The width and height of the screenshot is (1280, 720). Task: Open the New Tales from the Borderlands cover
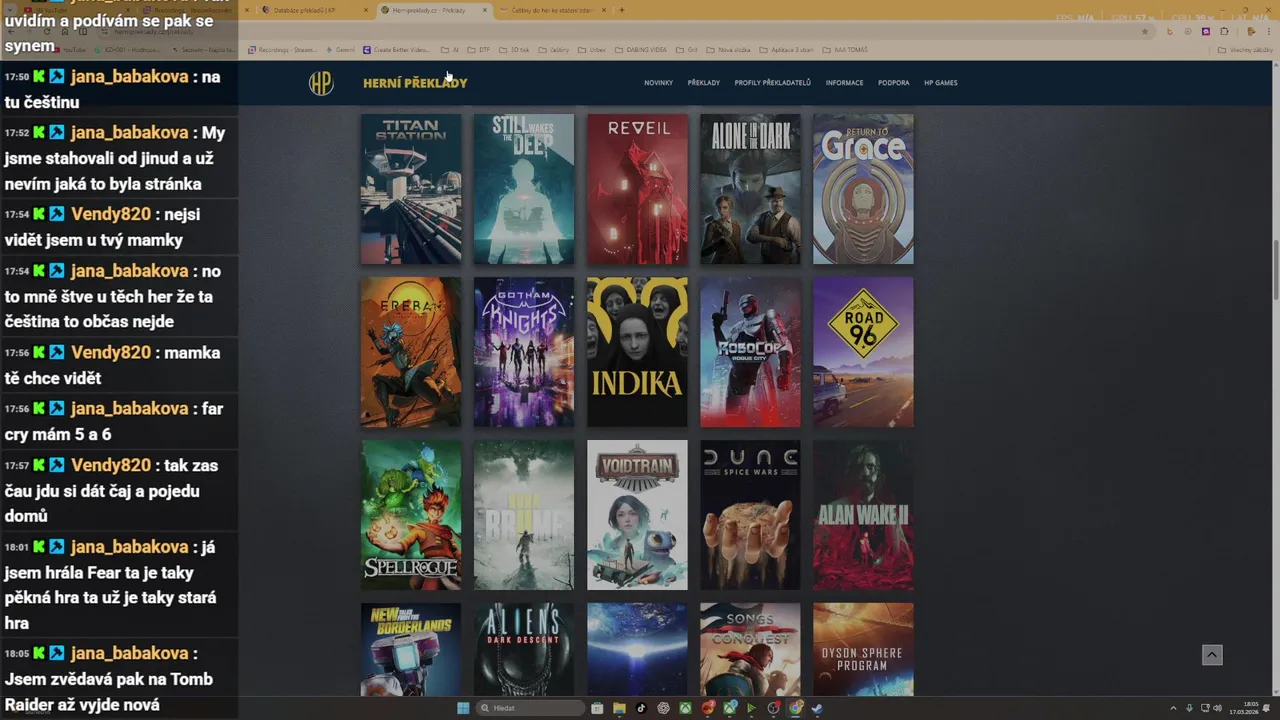[x=411, y=650]
